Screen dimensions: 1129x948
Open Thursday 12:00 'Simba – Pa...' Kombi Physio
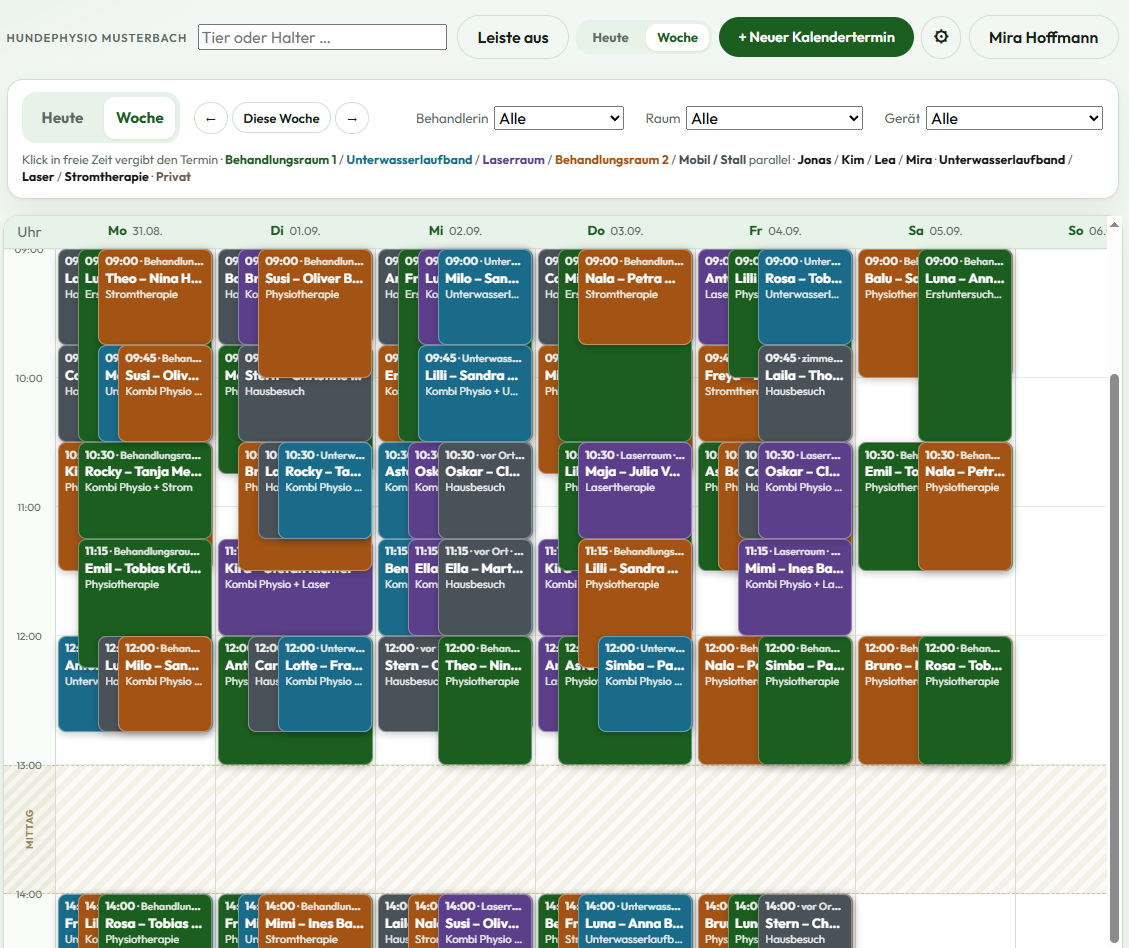644,684
